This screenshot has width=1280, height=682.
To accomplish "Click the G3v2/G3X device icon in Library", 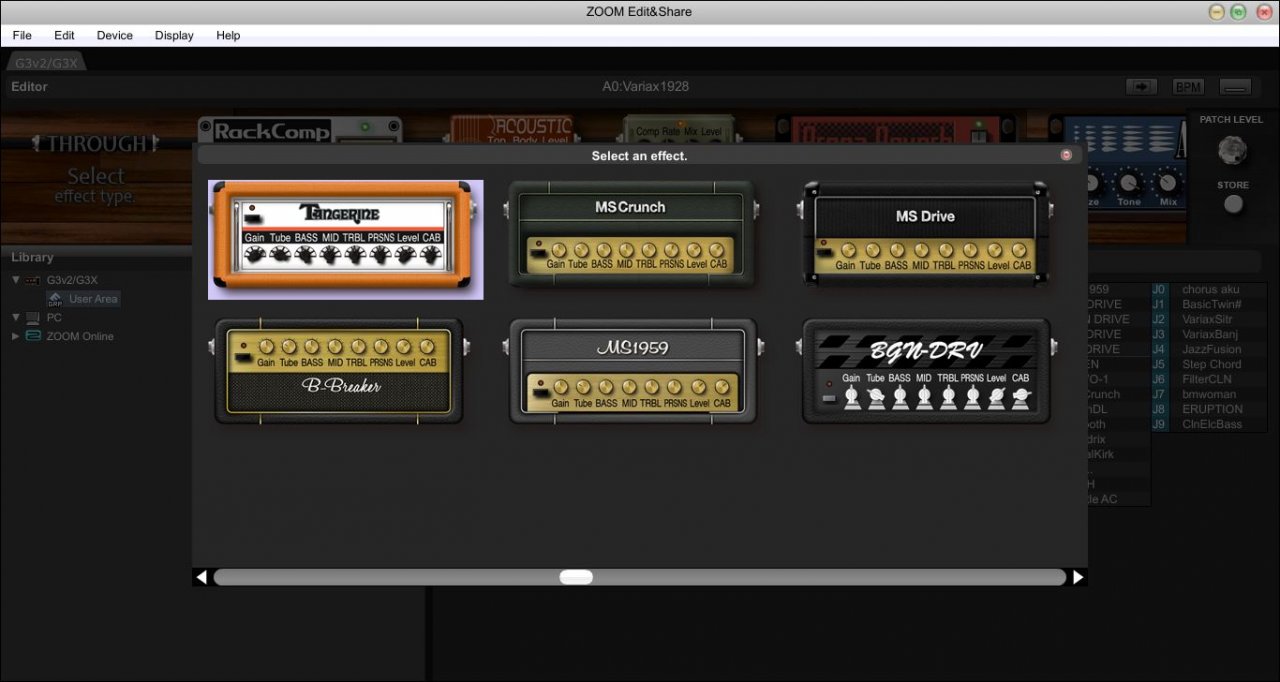I will pos(33,280).
